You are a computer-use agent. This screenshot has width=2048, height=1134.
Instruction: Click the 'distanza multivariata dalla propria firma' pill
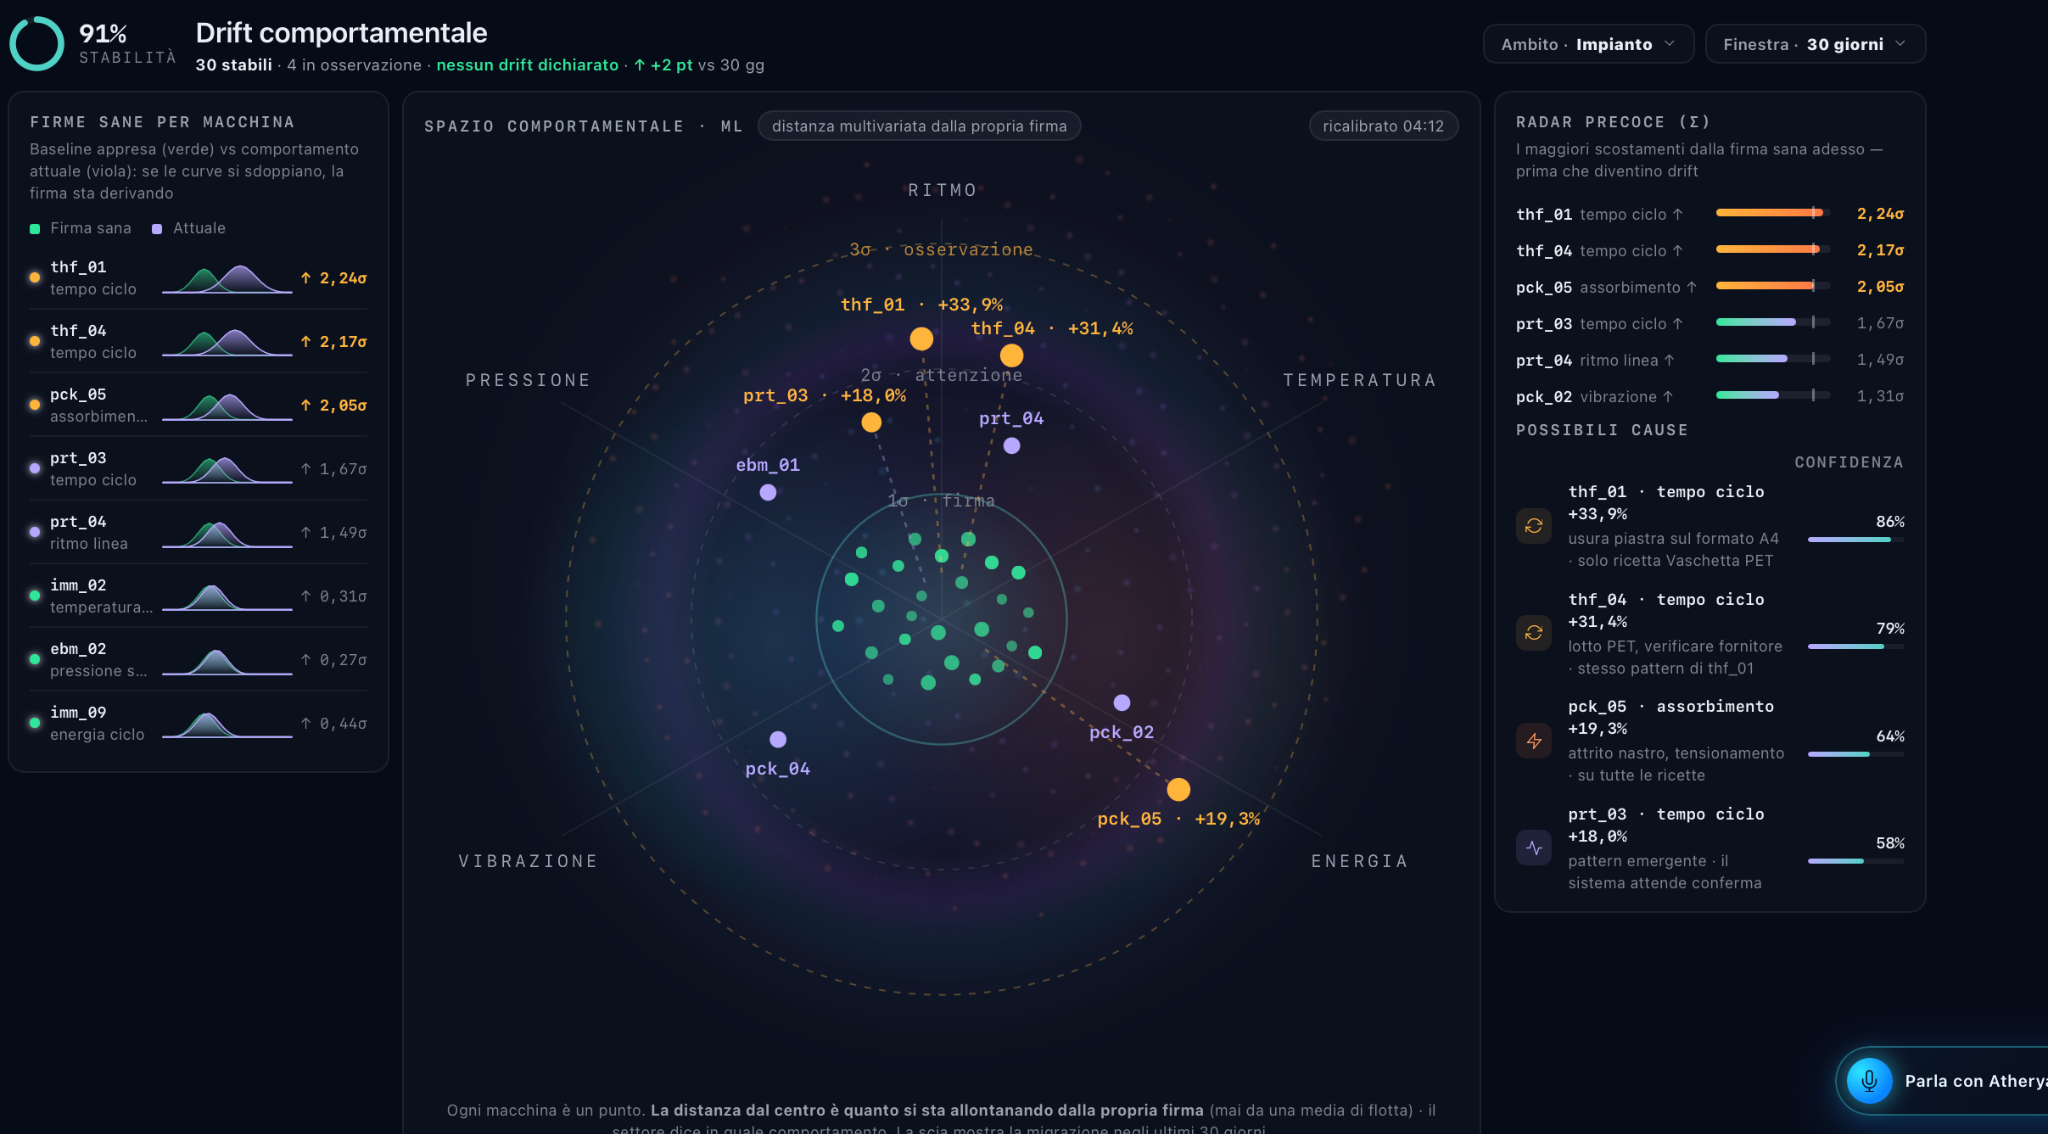pos(919,126)
